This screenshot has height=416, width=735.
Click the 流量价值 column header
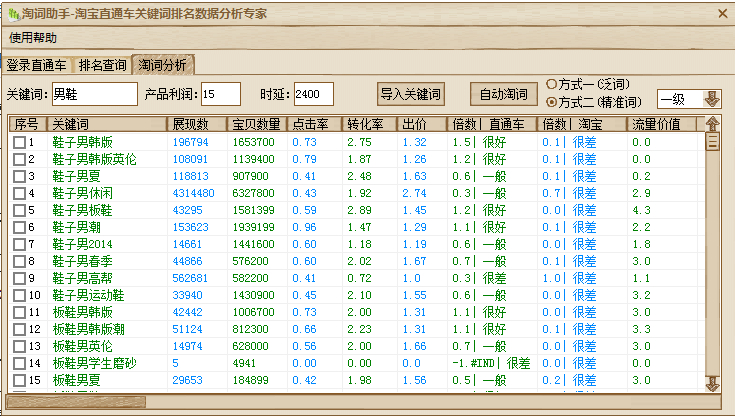(662, 124)
